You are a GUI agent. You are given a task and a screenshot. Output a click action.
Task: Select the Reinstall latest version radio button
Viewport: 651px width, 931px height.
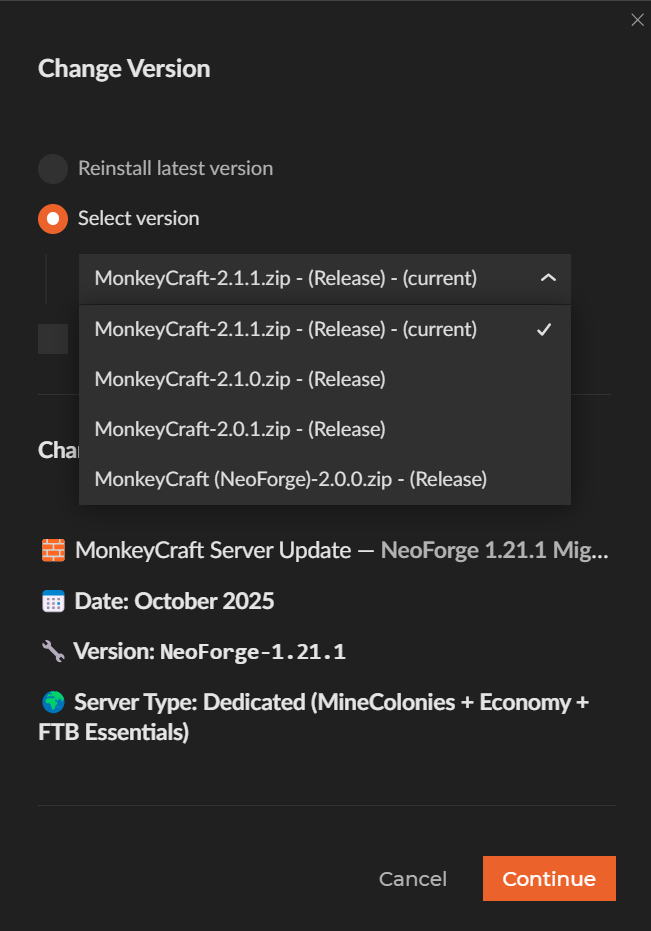[x=52, y=168]
